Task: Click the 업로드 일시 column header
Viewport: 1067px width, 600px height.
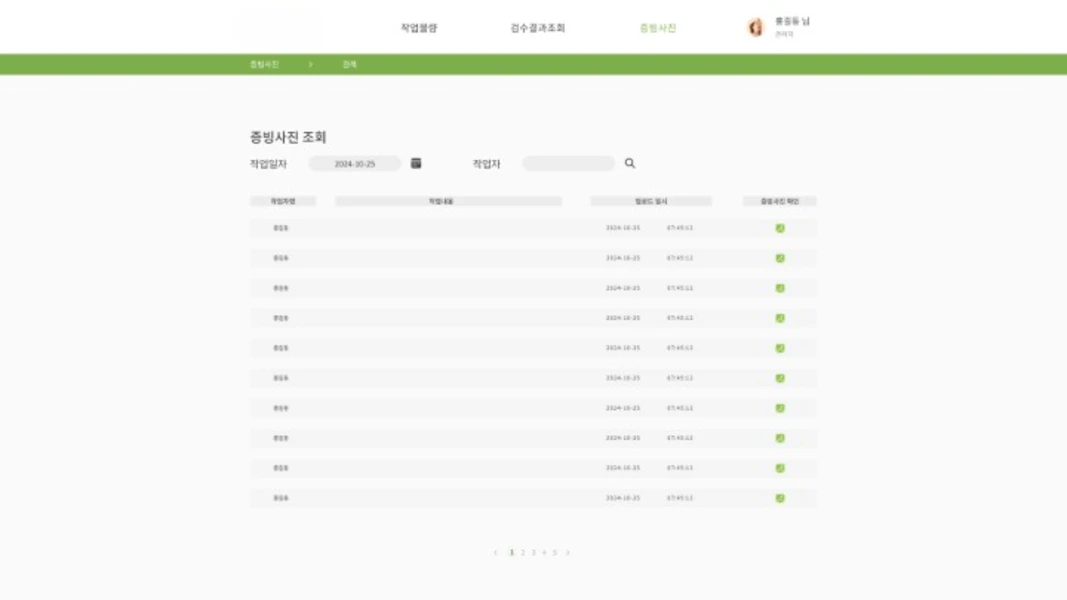Action: (651, 201)
